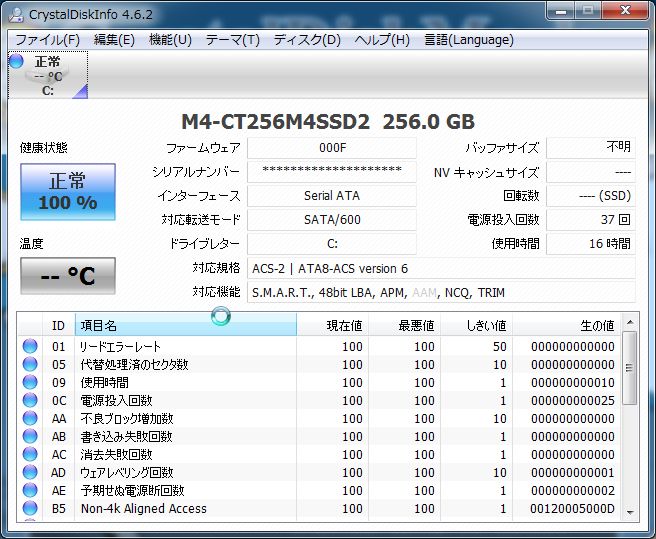The image size is (656, 539).
Task: Click the 使用時間 field showing 16 時間
Action: point(591,244)
